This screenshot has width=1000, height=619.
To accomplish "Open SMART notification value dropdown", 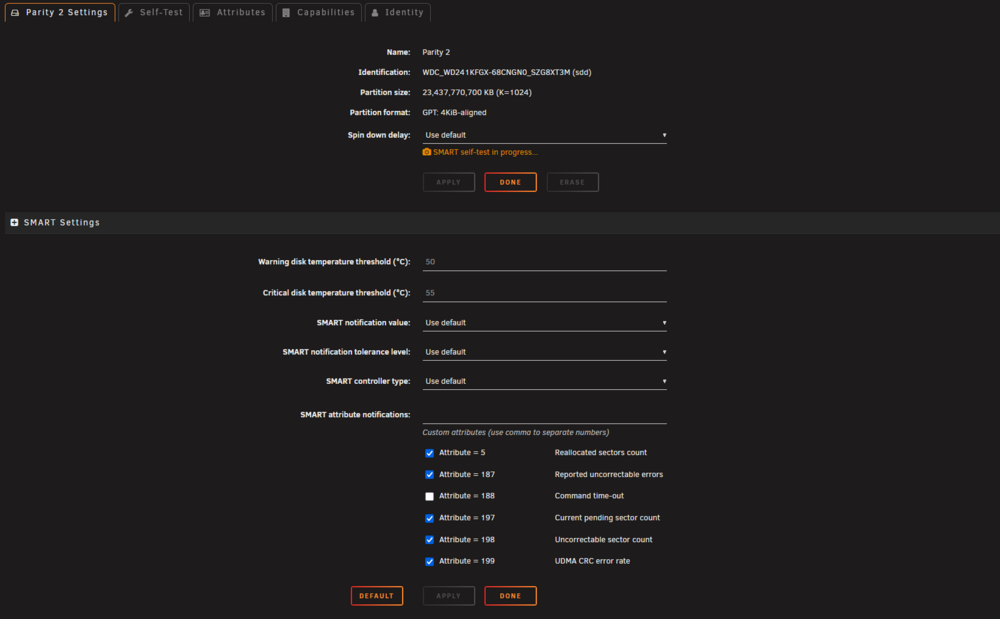I will click(x=544, y=323).
